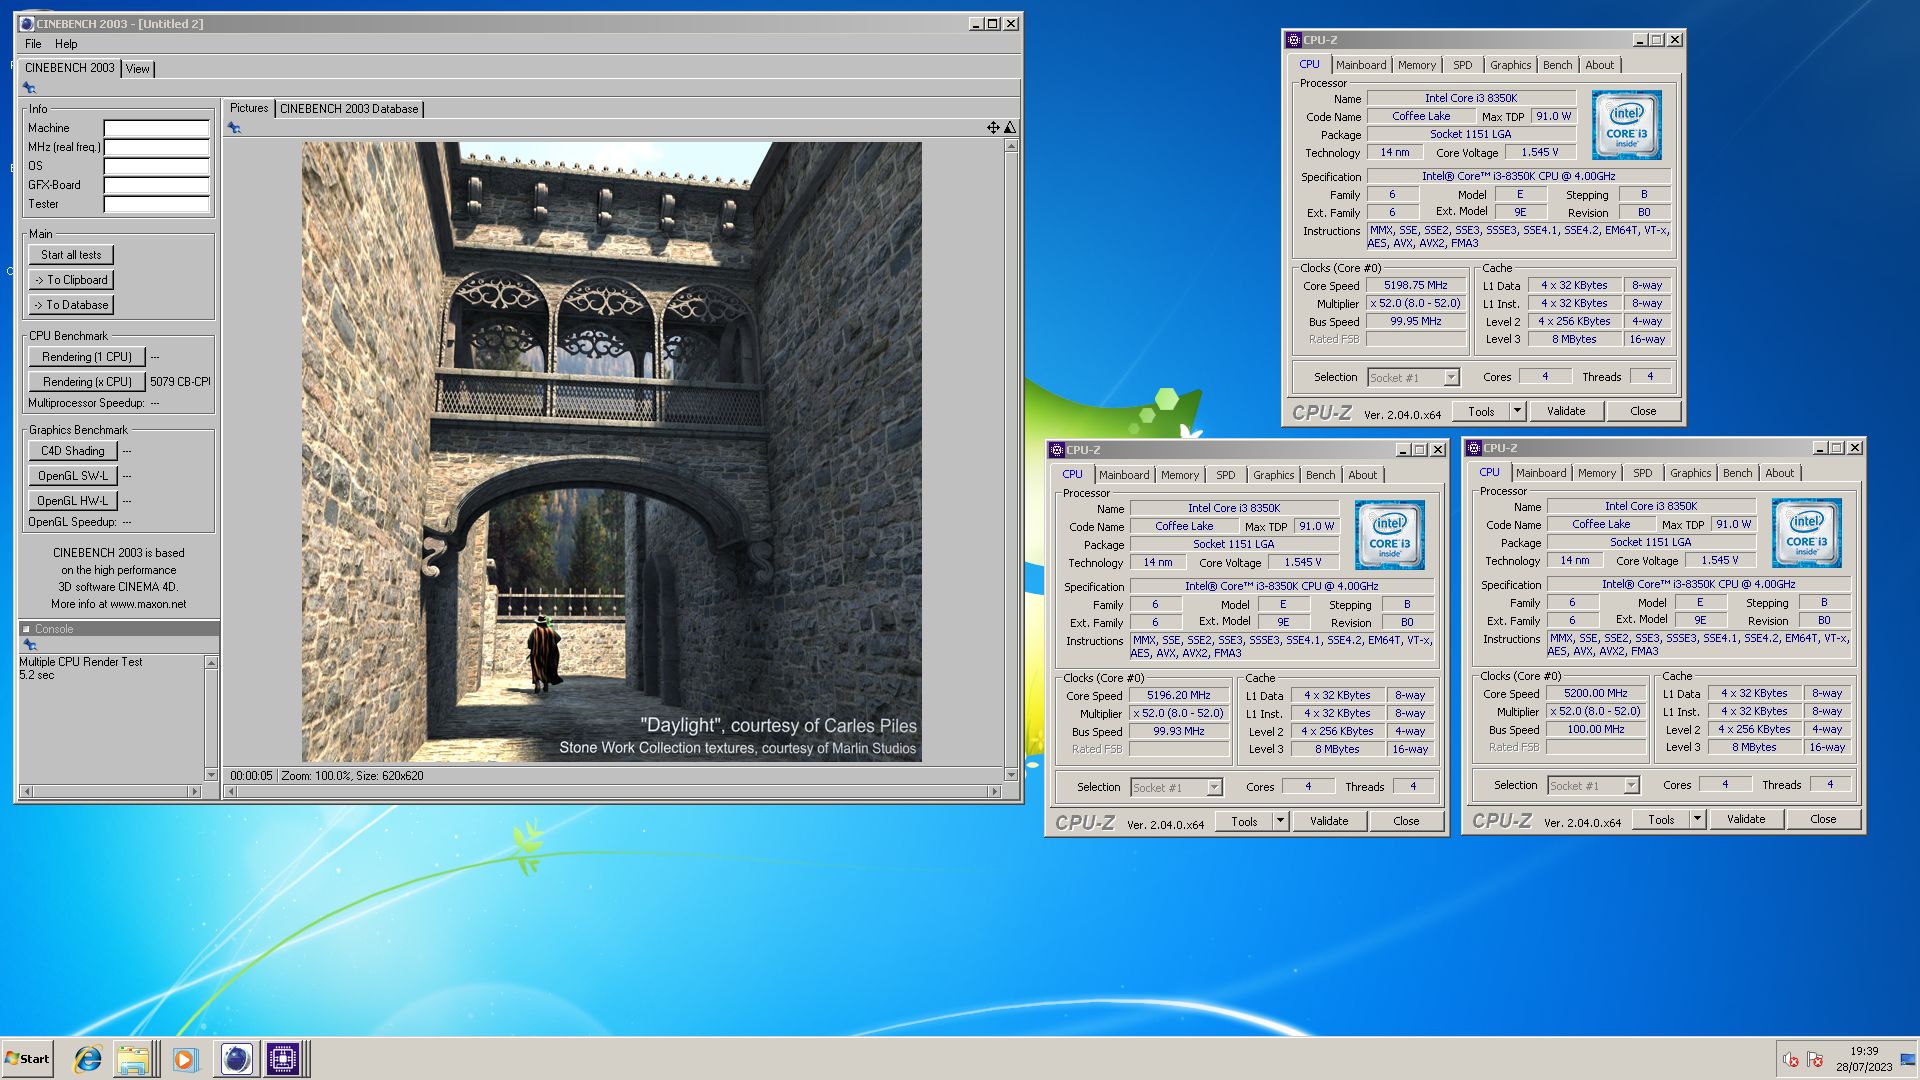
Task: Click the picture view vertical scrollbar down arrow
Action: click(1011, 774)
